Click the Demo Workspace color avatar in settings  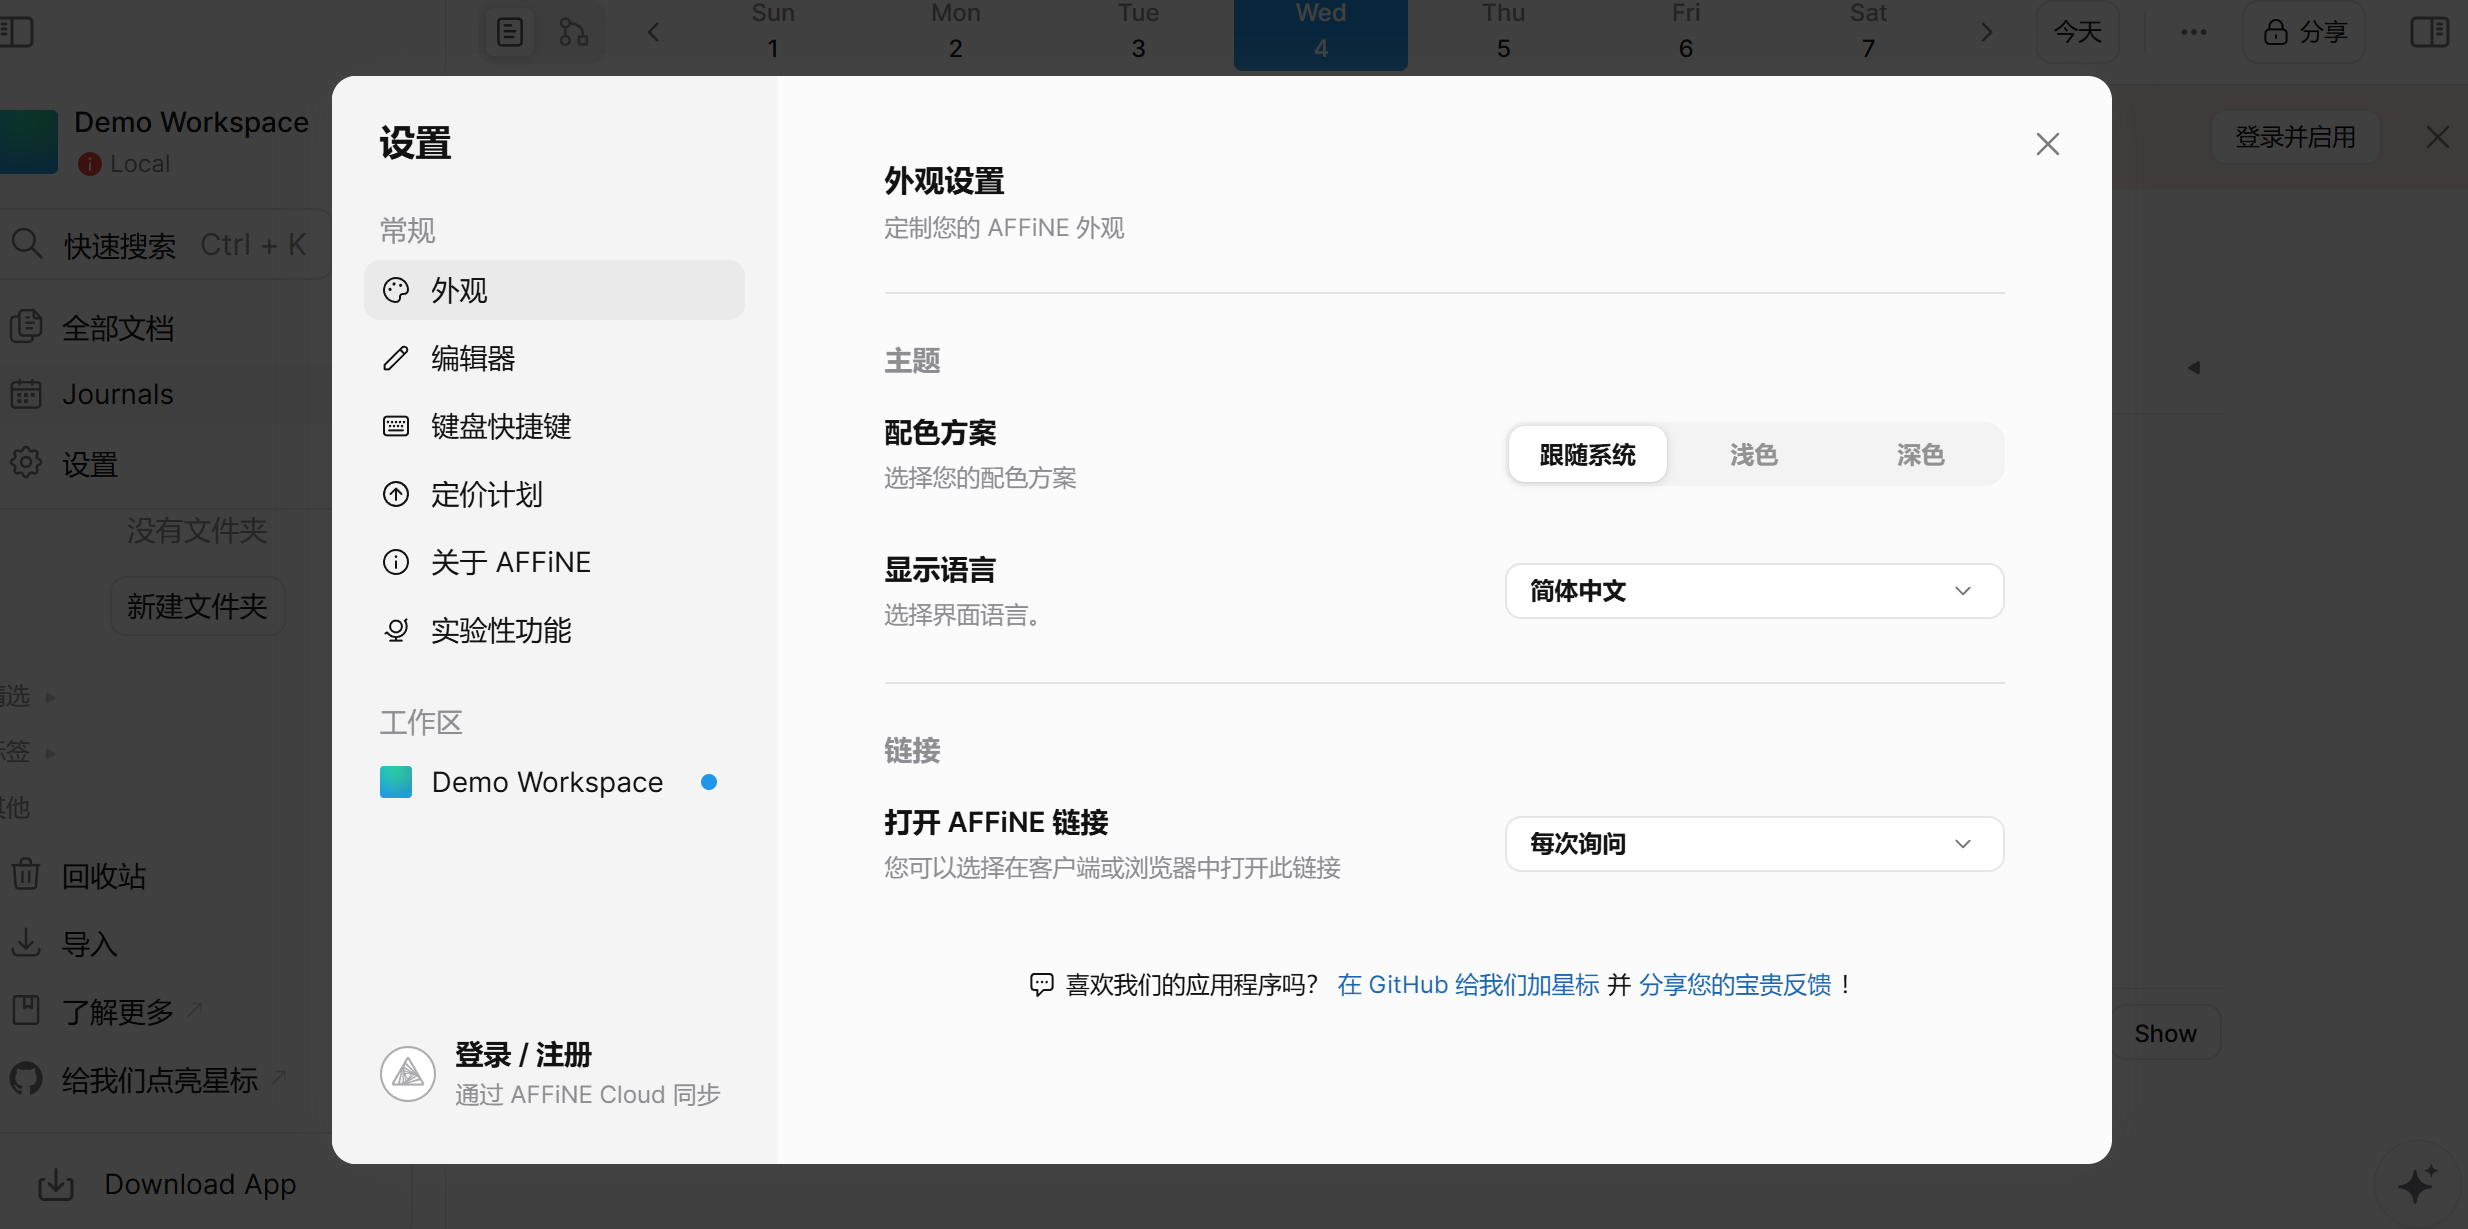coord(396,782)
